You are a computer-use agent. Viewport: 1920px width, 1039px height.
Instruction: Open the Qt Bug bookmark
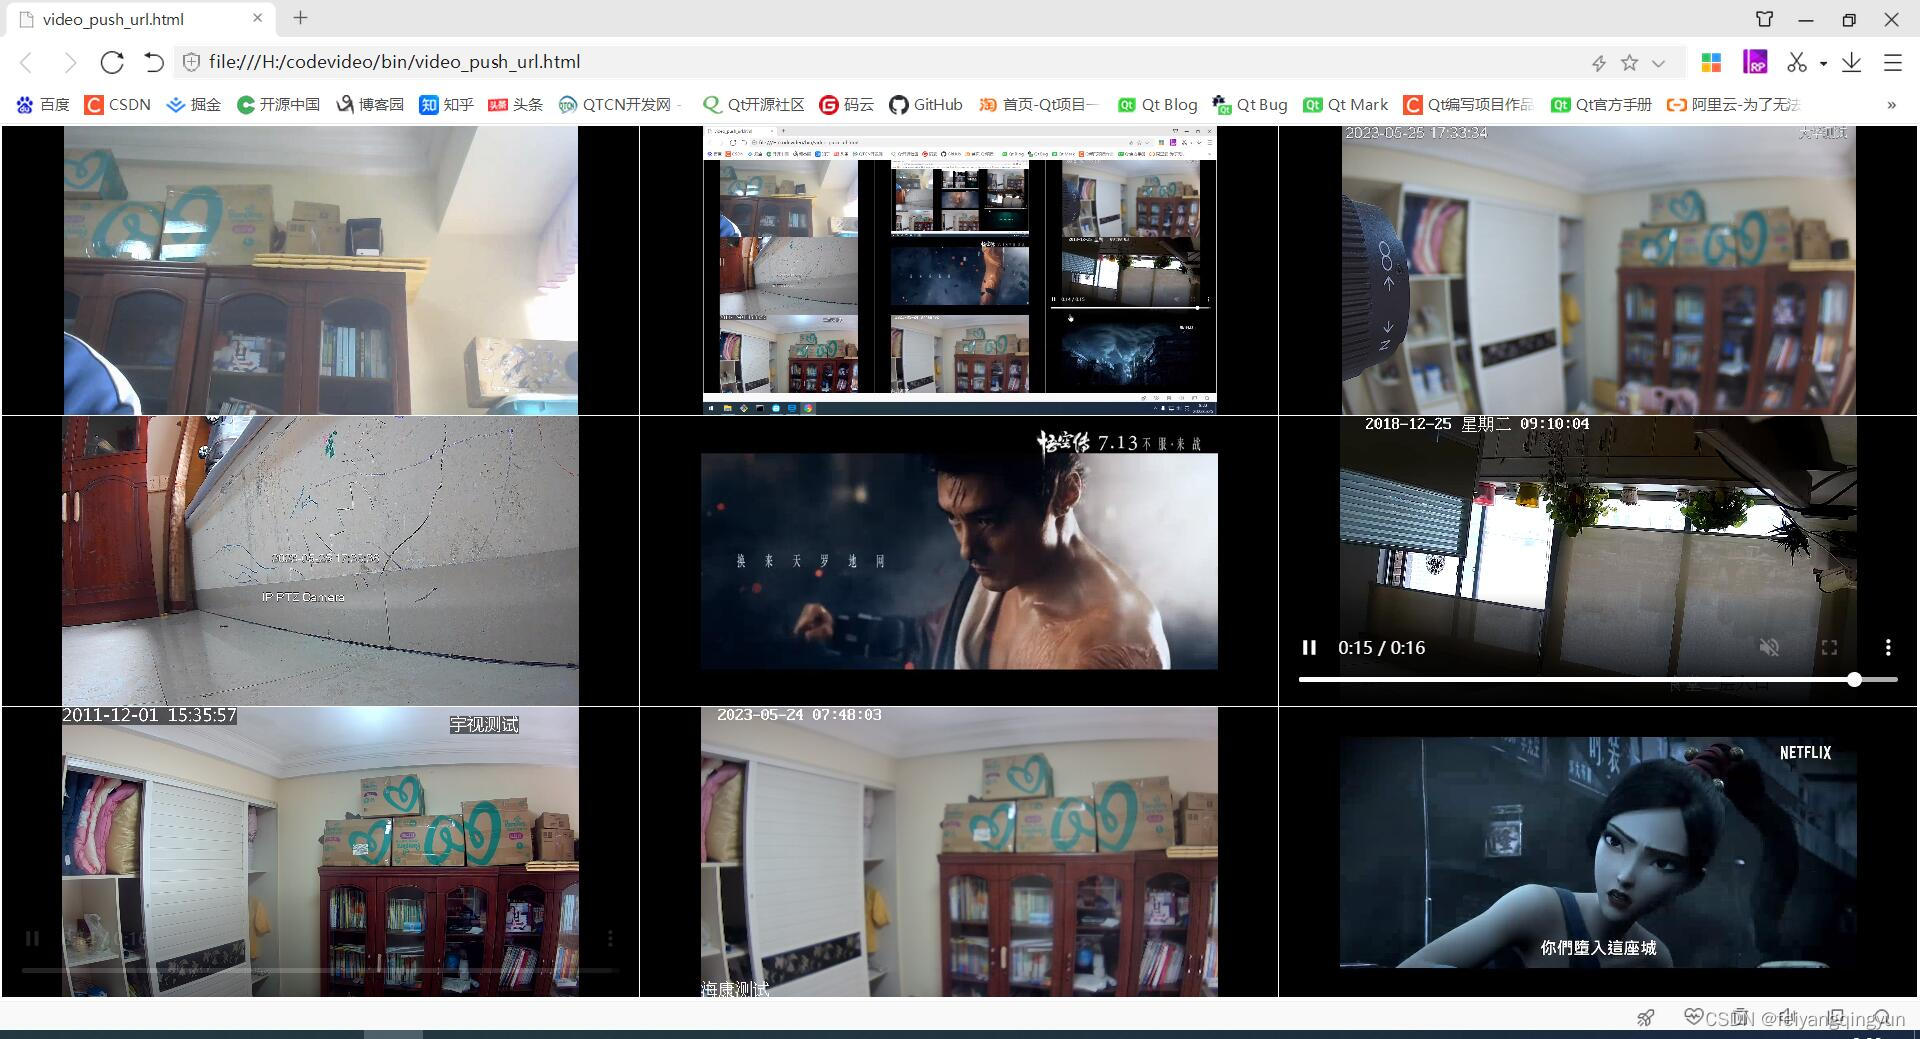1250,104
